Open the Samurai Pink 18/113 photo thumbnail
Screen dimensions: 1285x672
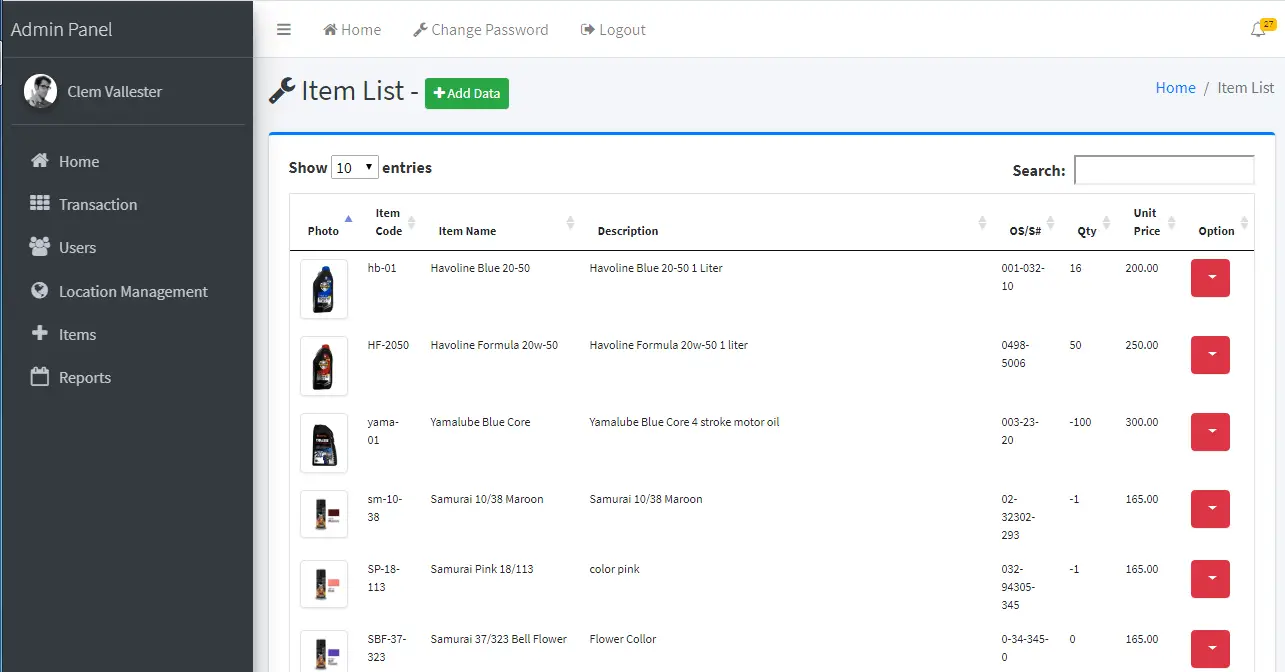324,584
